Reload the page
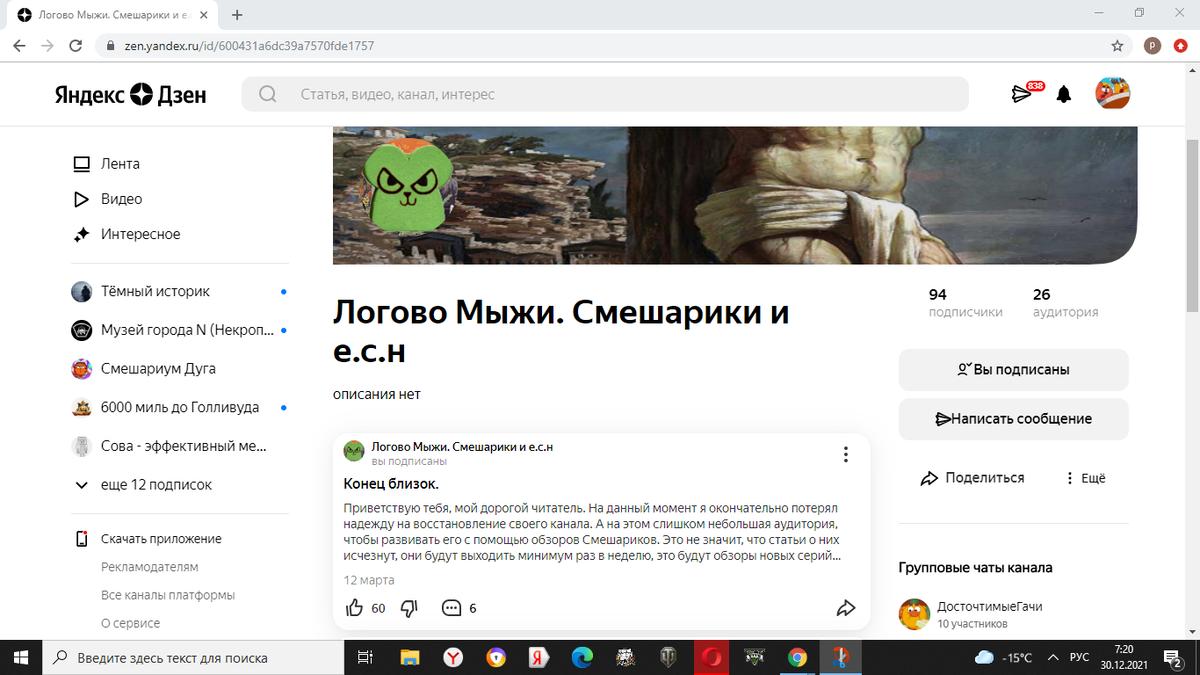This screenshot has height=675, width=1200. 76,46
